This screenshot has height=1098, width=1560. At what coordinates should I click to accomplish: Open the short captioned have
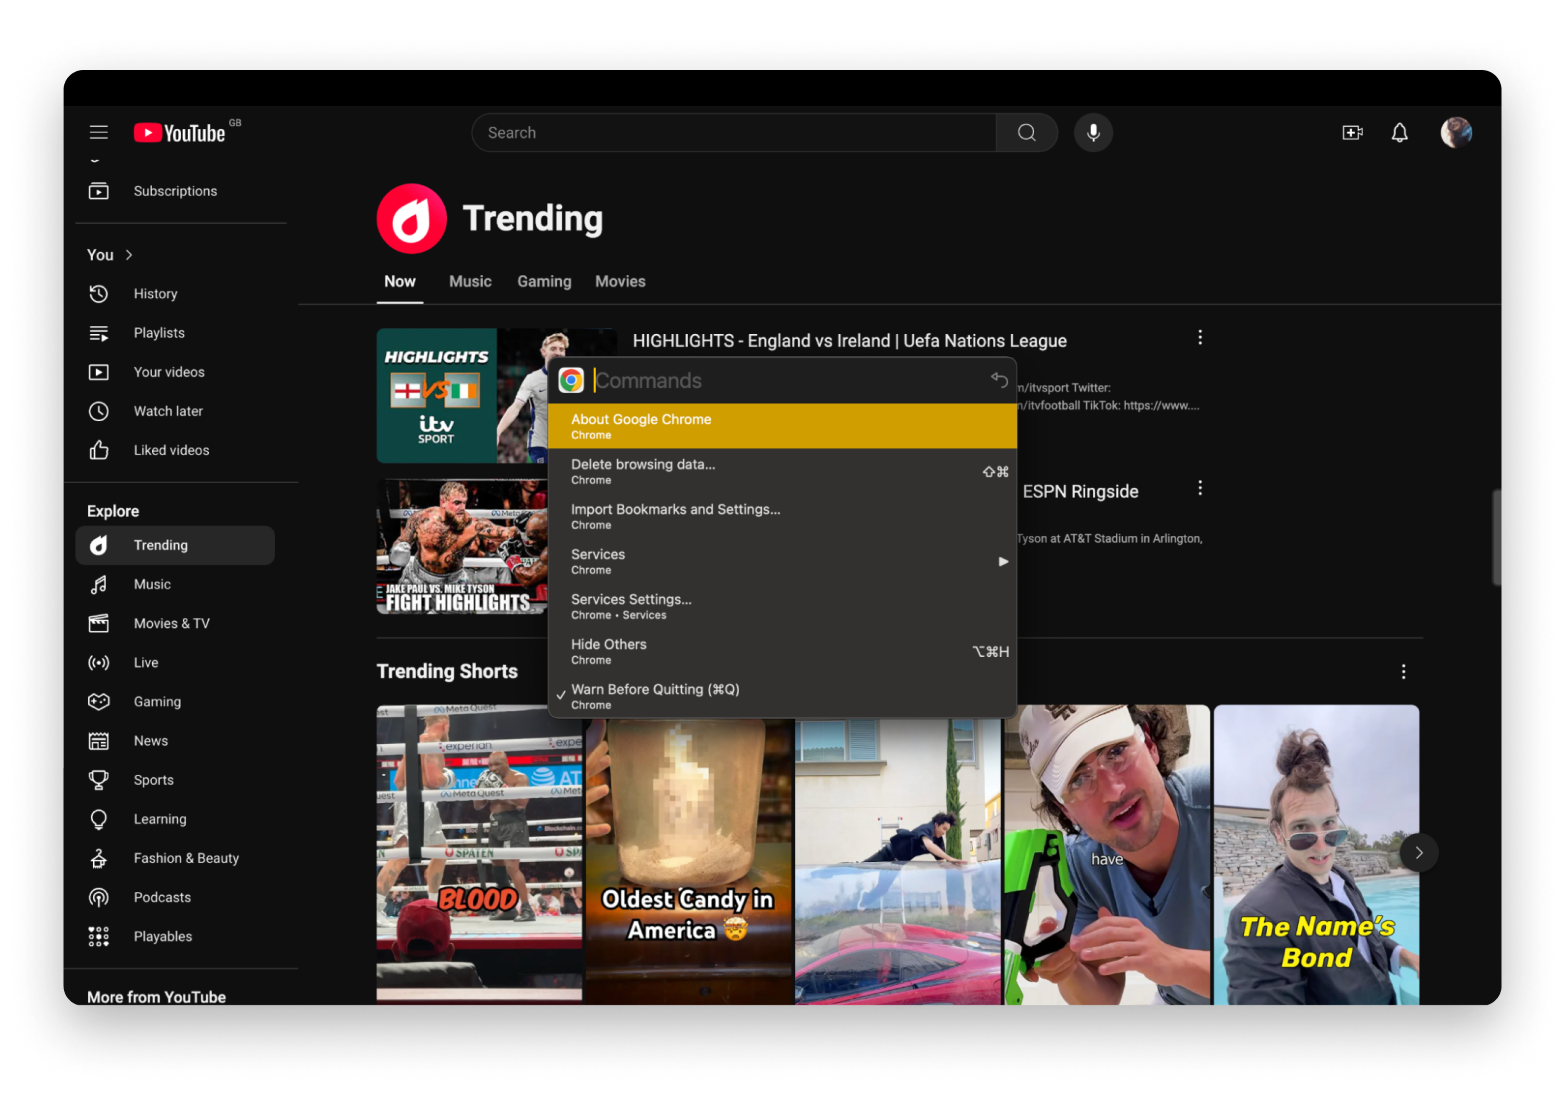point(1107,854)
